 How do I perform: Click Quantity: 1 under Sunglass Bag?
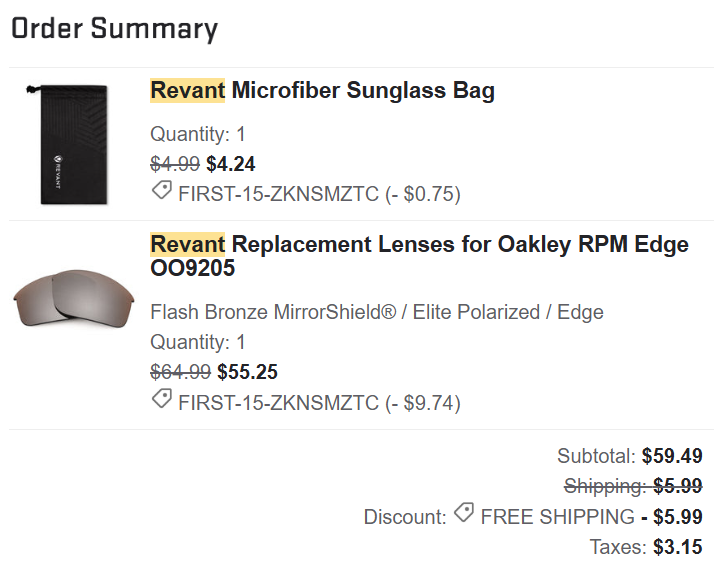pos(197,134)
